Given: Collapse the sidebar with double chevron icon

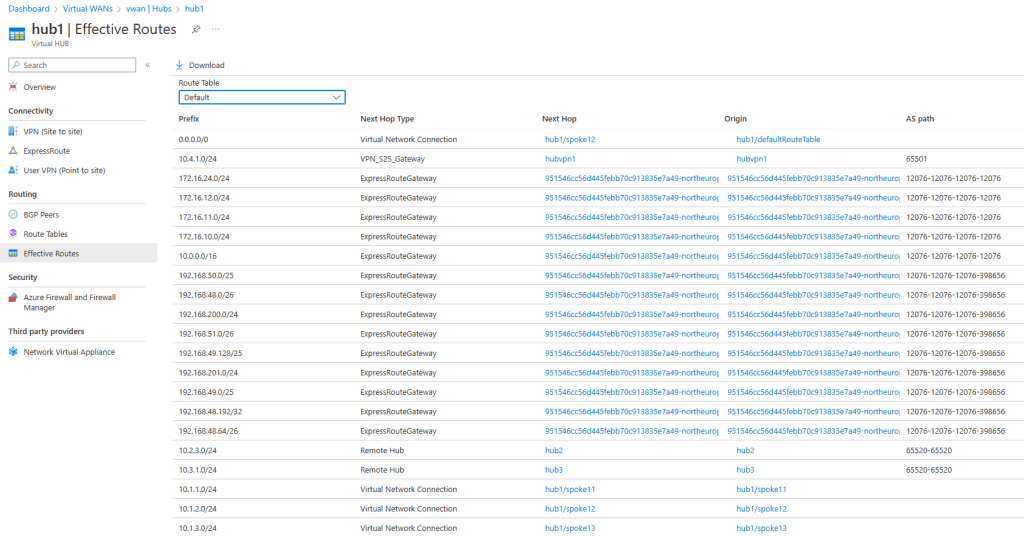Looking at the screenshot, I should point(147,65).
